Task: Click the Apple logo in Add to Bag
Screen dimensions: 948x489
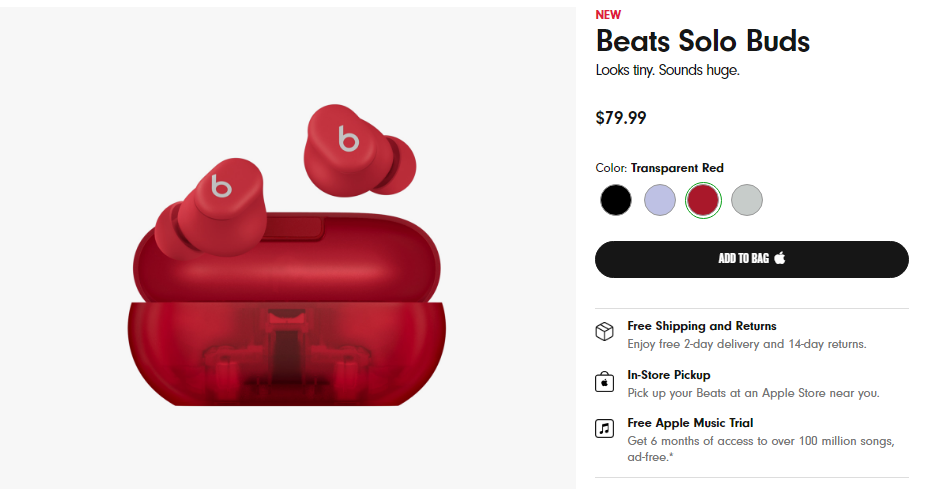Action: coord(780,258)
